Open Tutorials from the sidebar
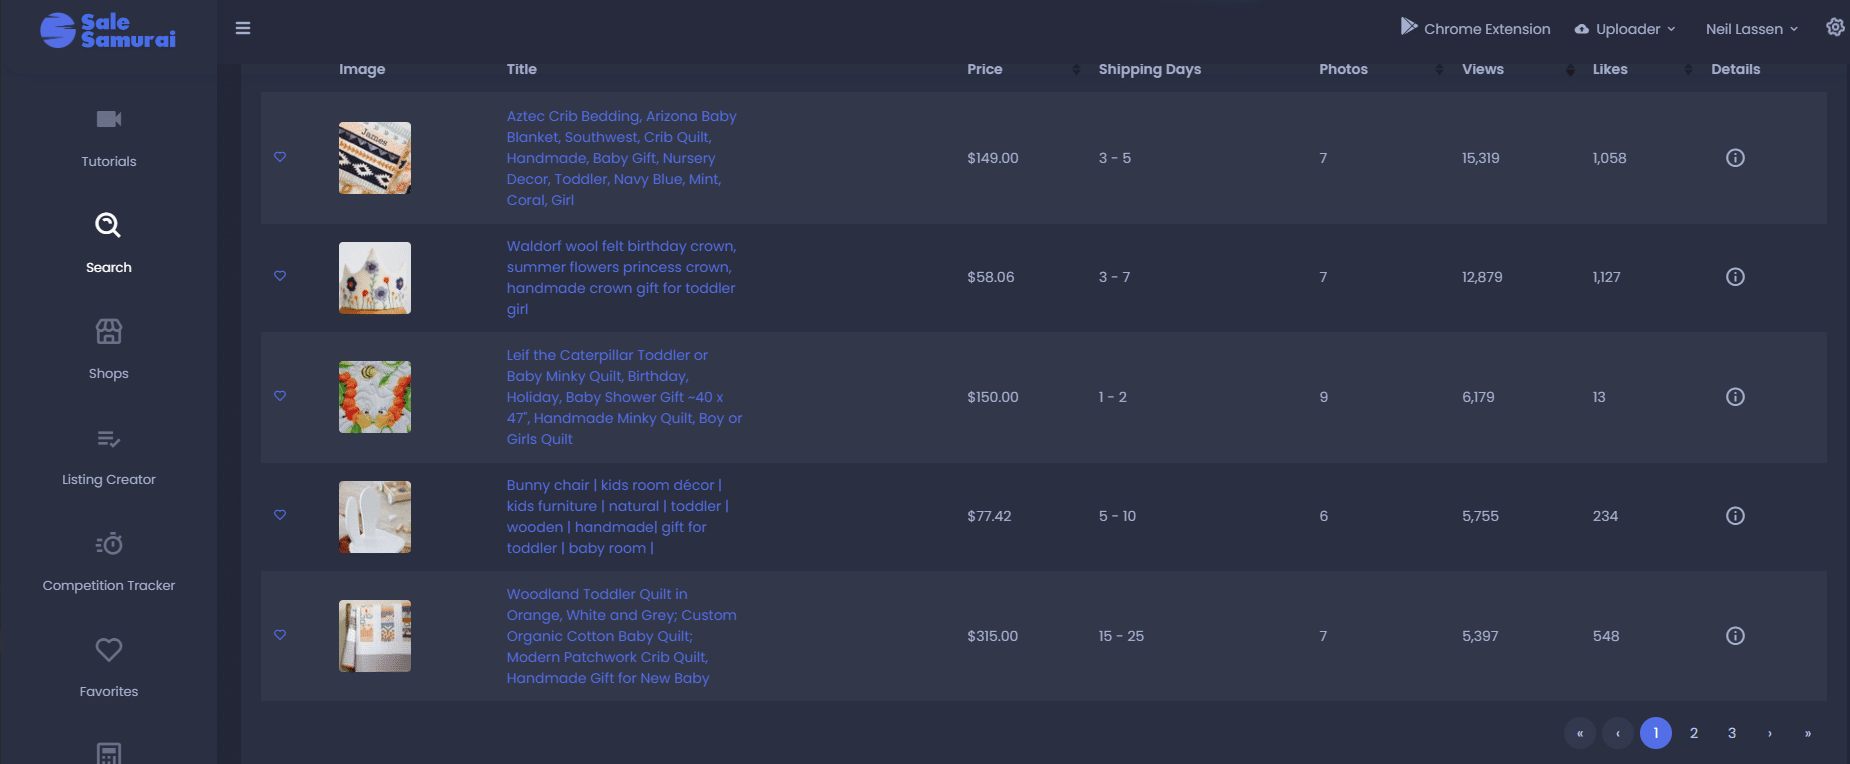 click(x=109, y=138)
